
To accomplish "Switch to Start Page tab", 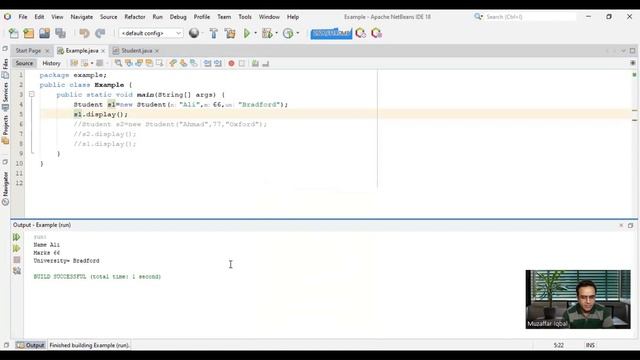I will [28, 51].
